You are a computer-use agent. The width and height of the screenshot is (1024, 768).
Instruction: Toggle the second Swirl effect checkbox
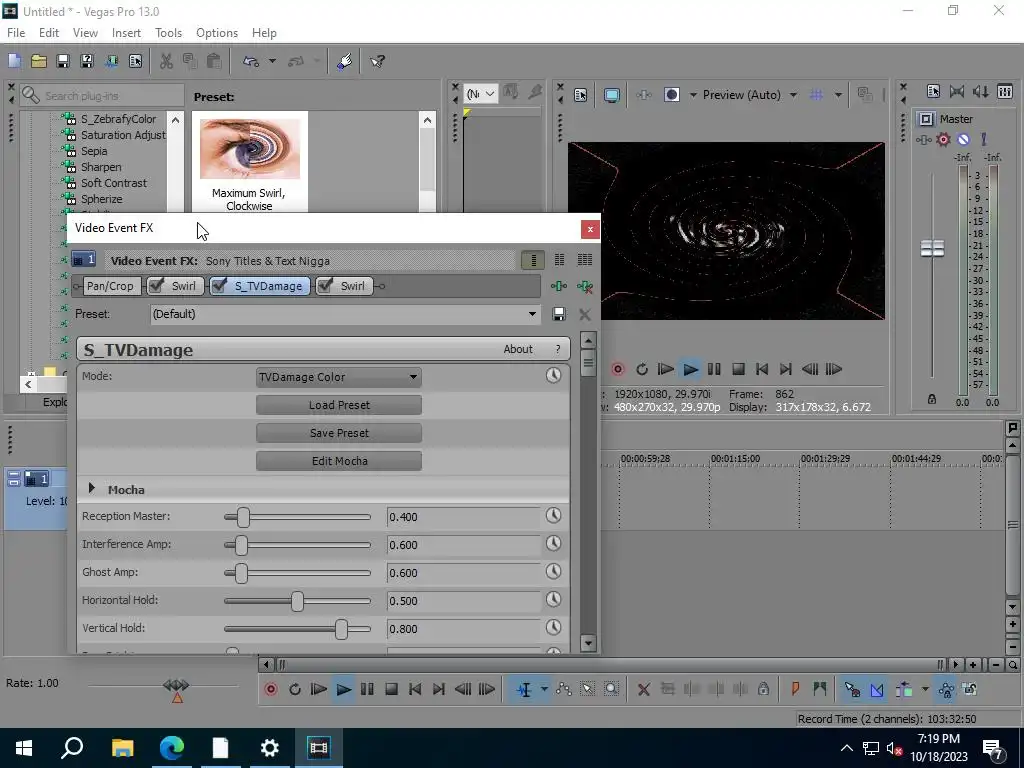[326, 285]
